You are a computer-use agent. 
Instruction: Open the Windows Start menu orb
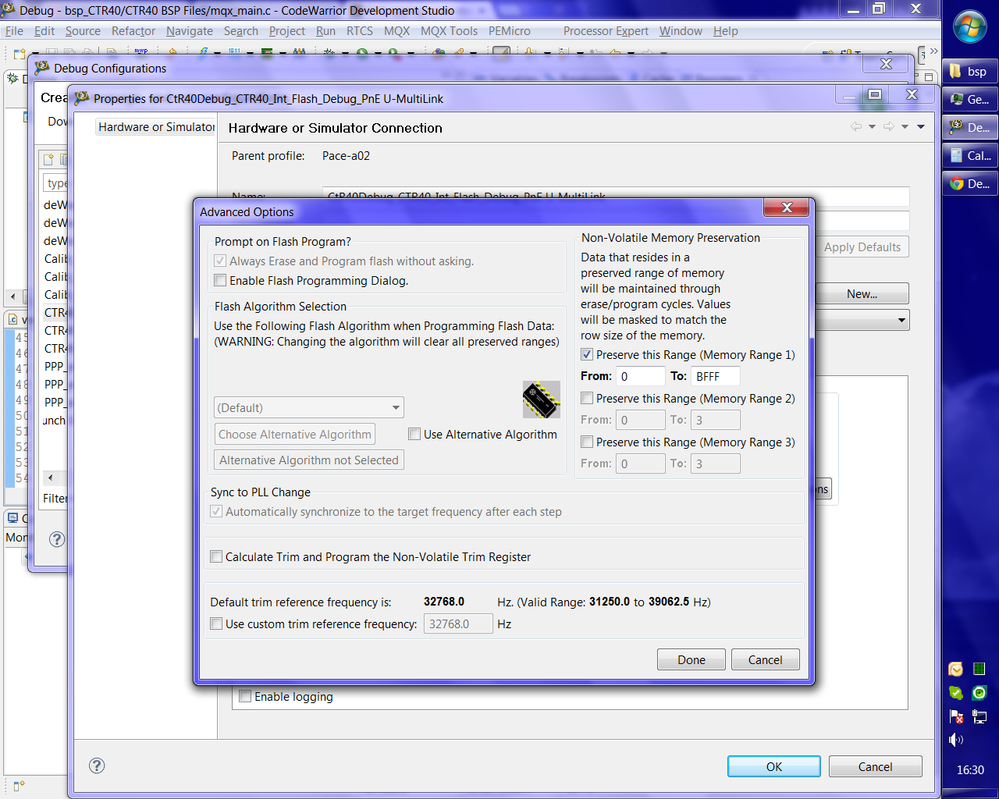pyautogui.click(x=970, y=27)
